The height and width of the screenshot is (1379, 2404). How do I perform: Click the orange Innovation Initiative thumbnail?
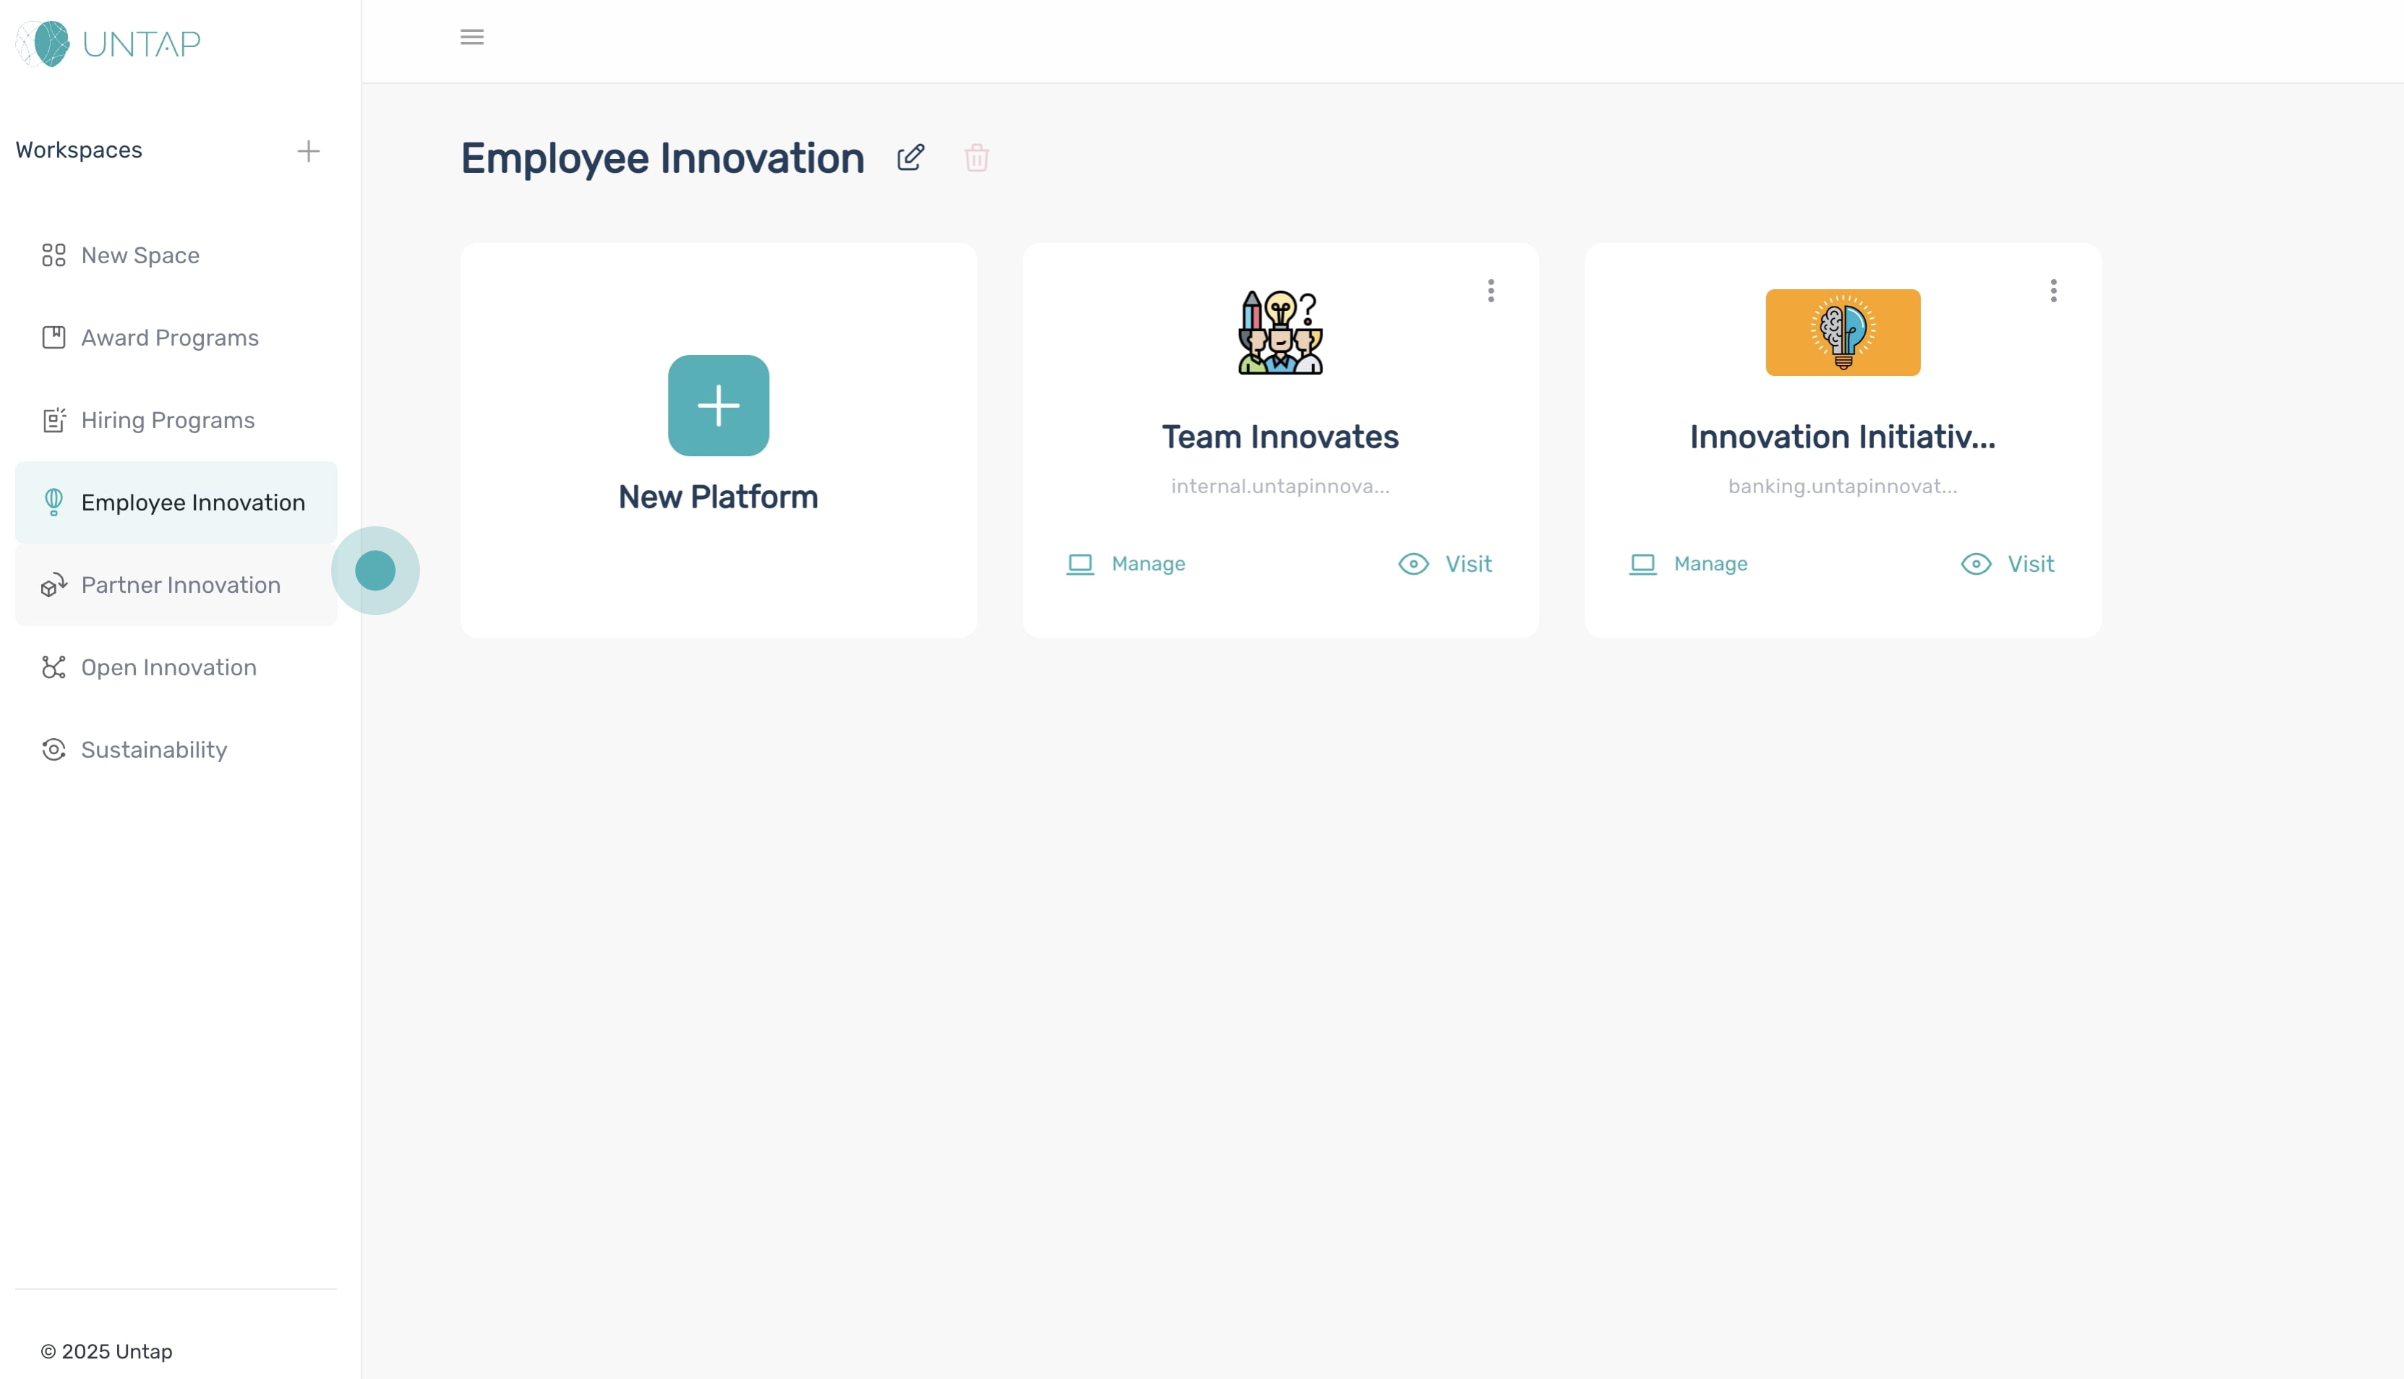1842,332
